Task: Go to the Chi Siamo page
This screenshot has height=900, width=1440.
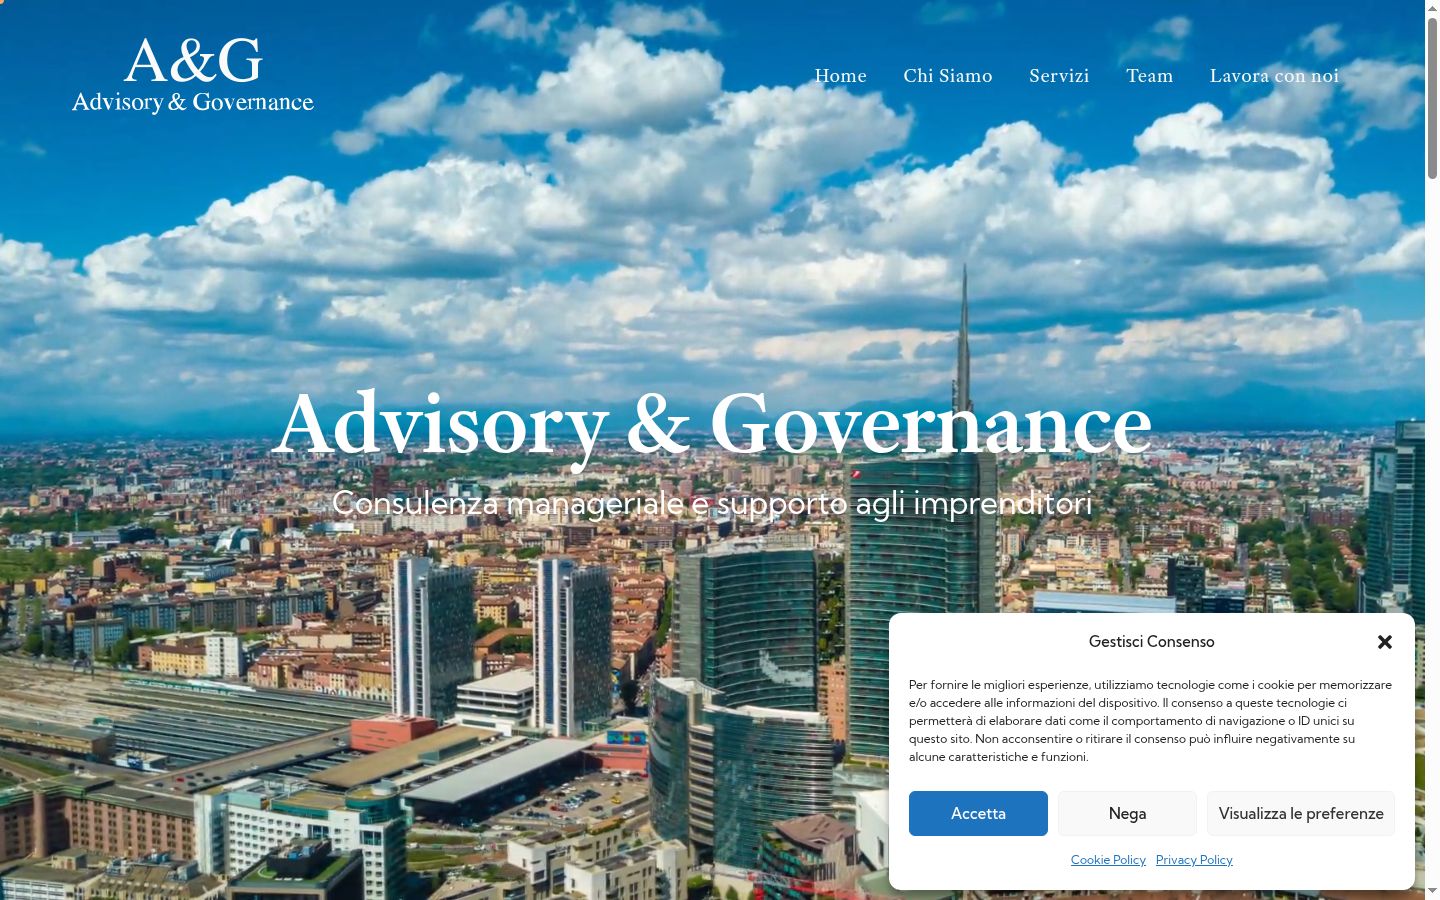Action: (x=948, y=76)
